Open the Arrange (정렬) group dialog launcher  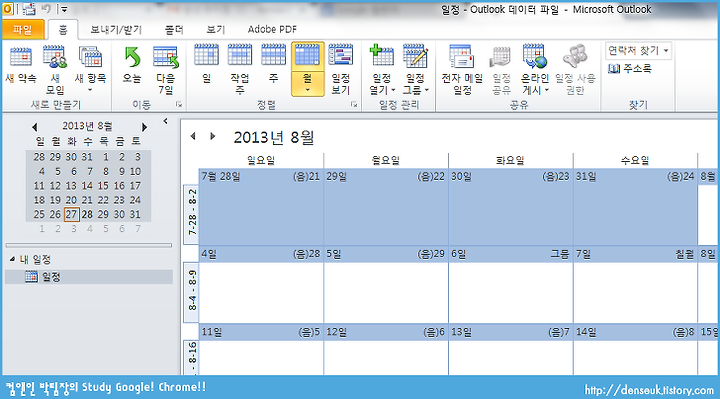point(354,105)
